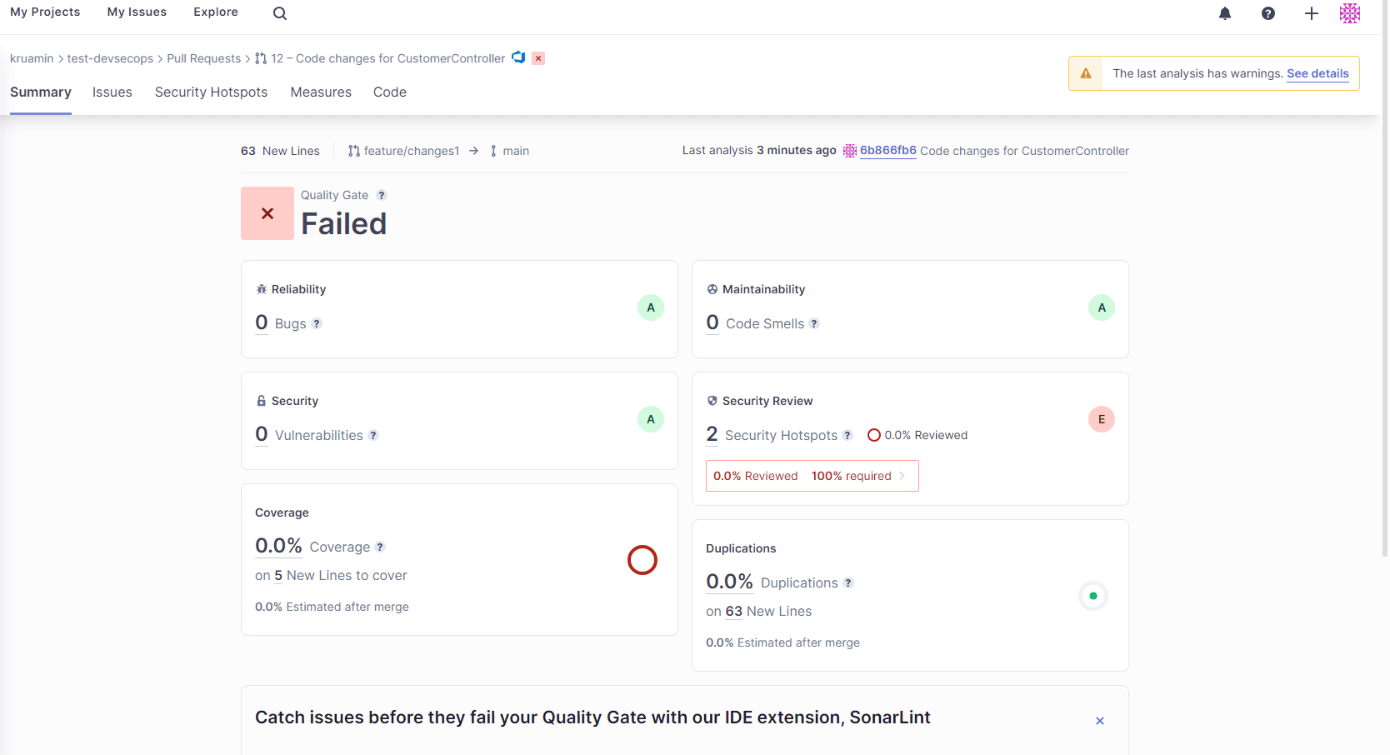Open the 0.0% Coverage value link
This screenshot has height=755, width=1390.
(x=279, y=546)
